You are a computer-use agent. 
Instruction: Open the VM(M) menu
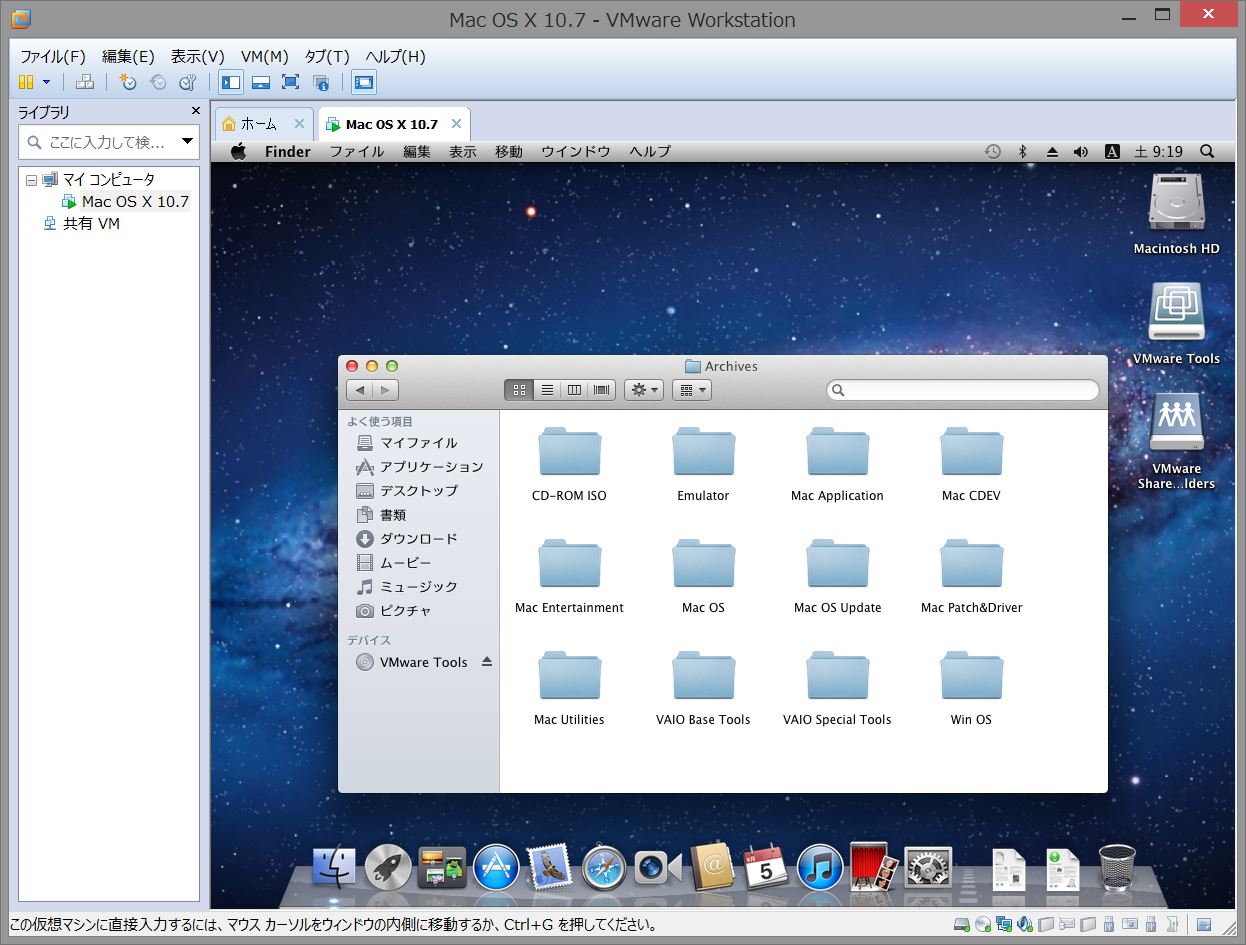[265, 56]
